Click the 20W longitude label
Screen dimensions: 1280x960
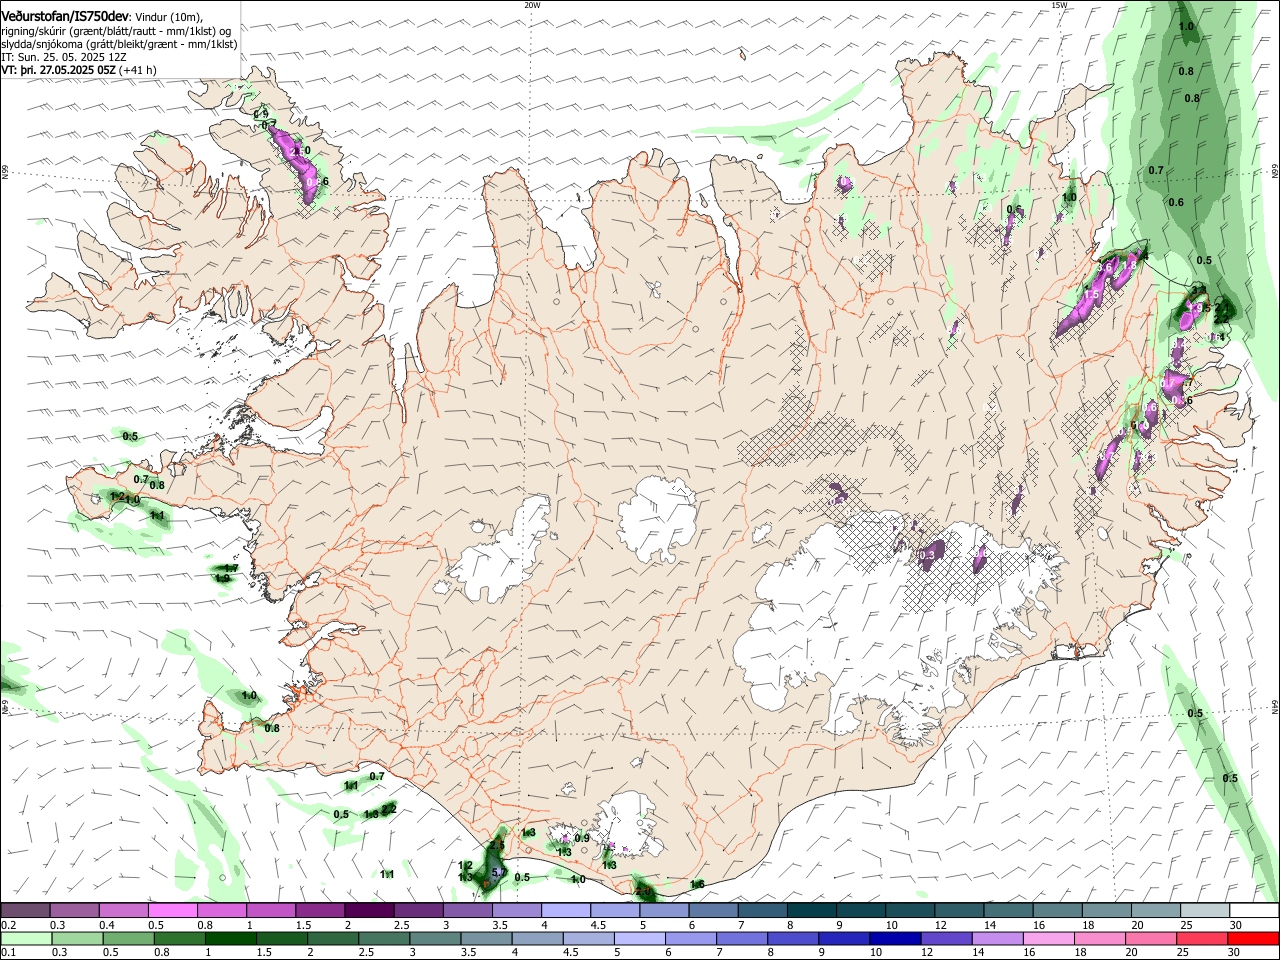532,5
